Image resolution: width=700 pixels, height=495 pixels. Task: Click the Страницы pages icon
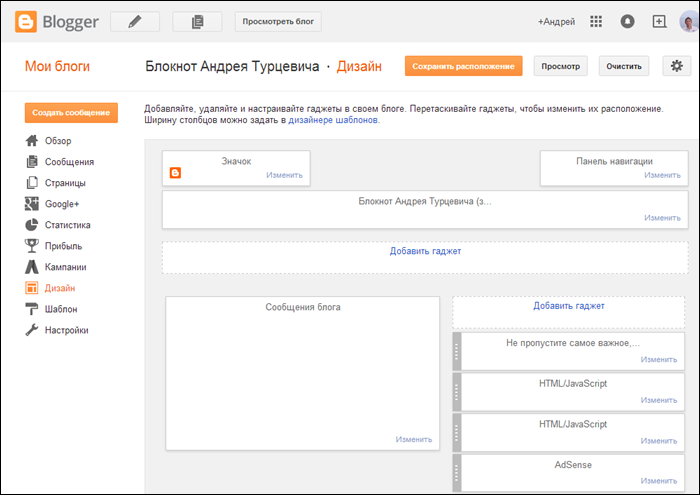32,183
